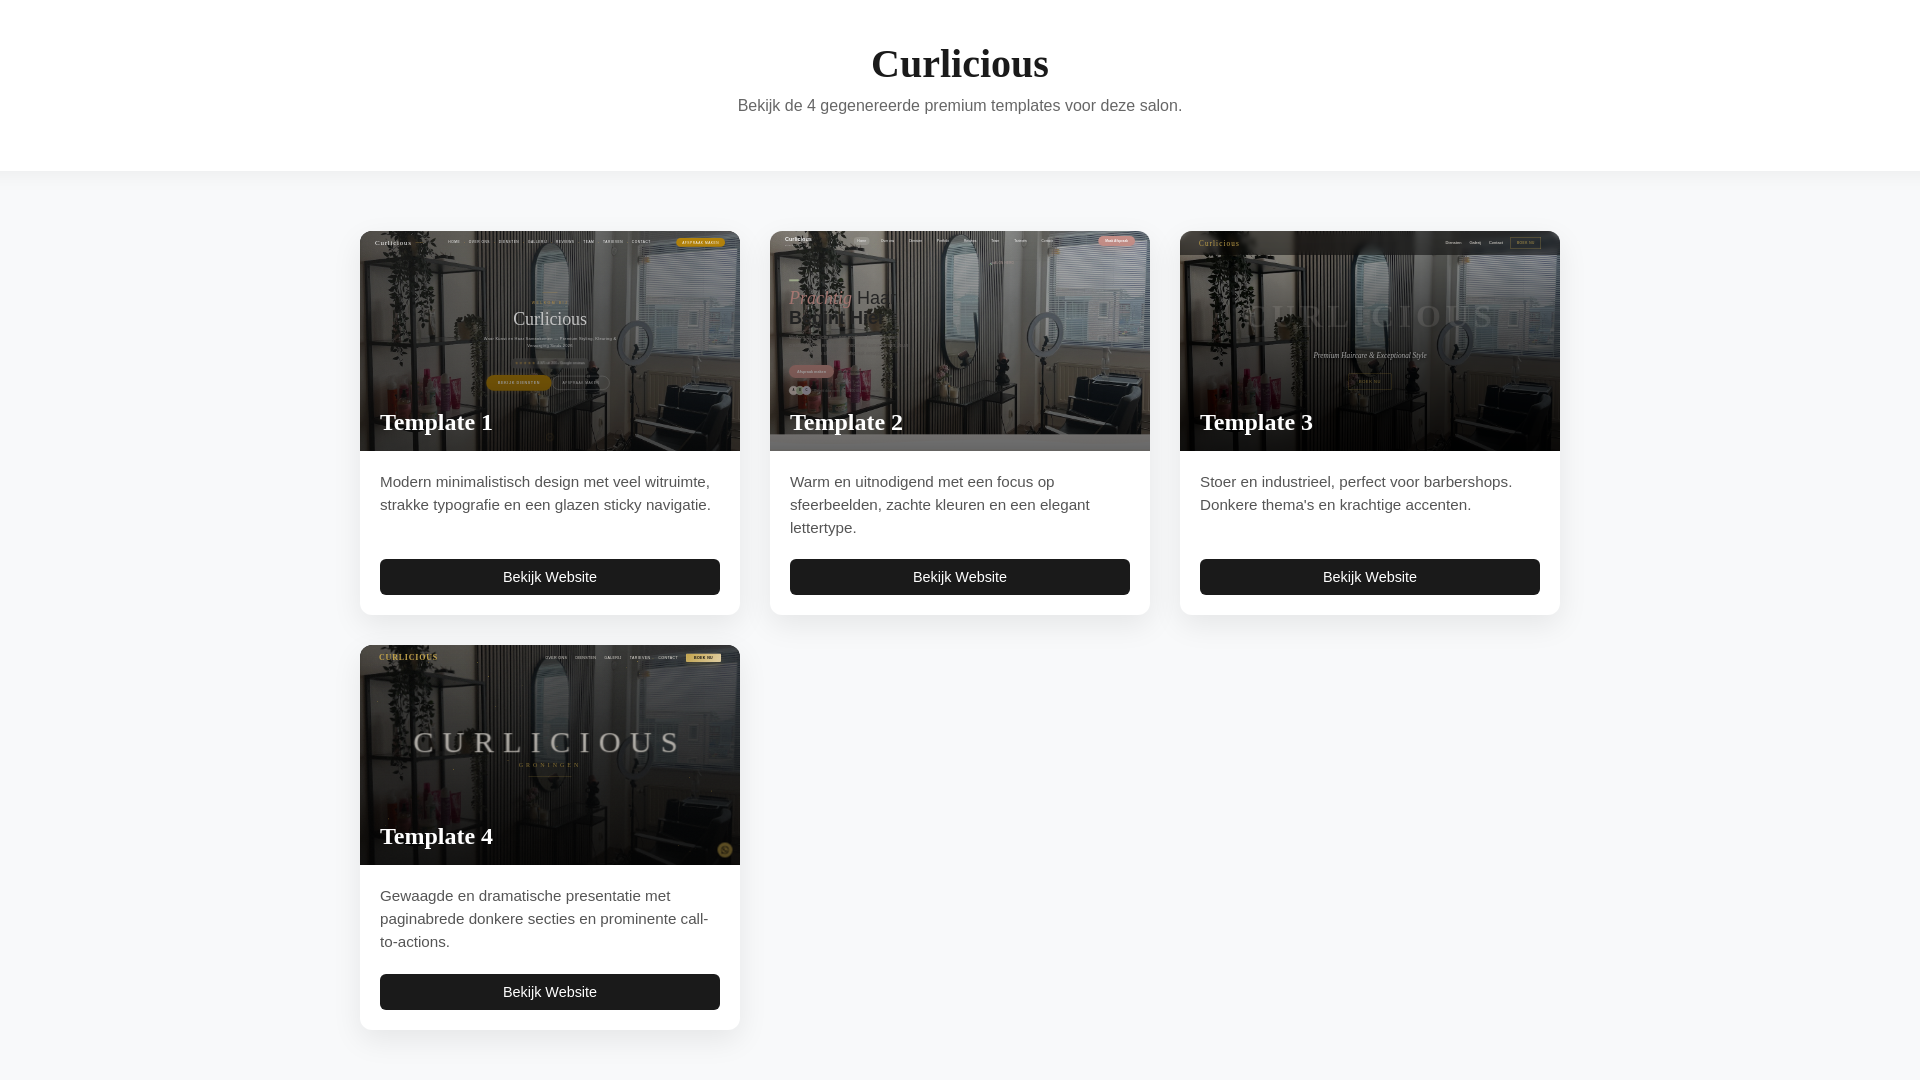Screen dimensions: 1920x1080
Task: Click the Template 3 title label
Action: click(1256, 422)
